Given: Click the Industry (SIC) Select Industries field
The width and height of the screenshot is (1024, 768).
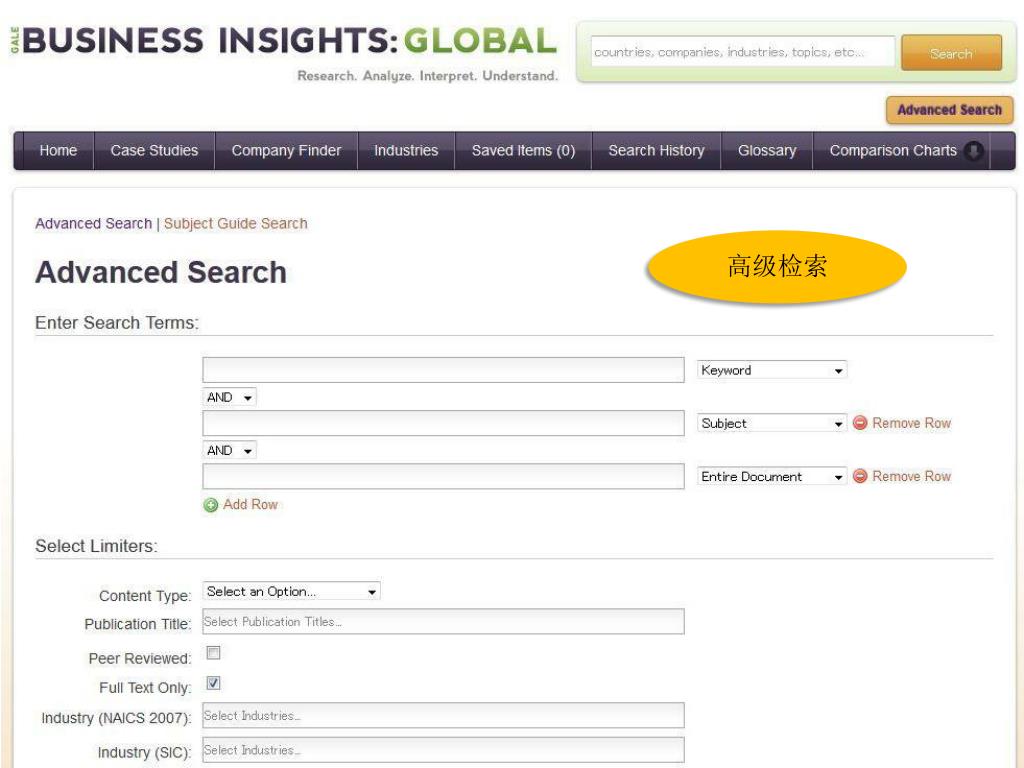Looking at the screenshot, I should (443, 750).
